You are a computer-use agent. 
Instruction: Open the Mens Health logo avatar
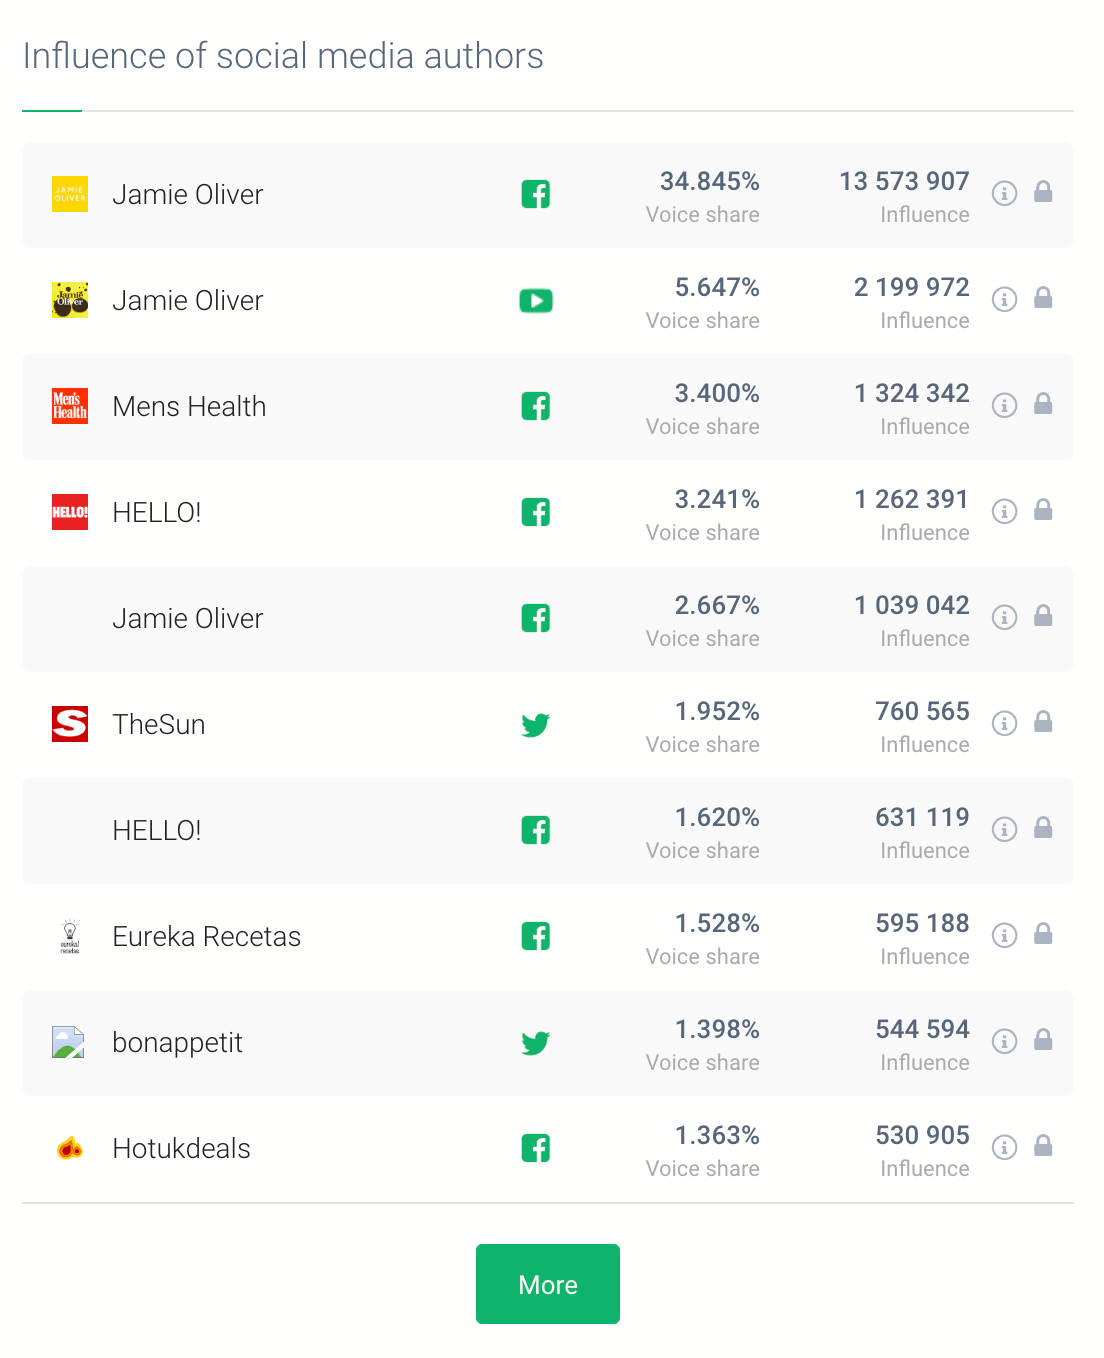(x=70, y=406)
